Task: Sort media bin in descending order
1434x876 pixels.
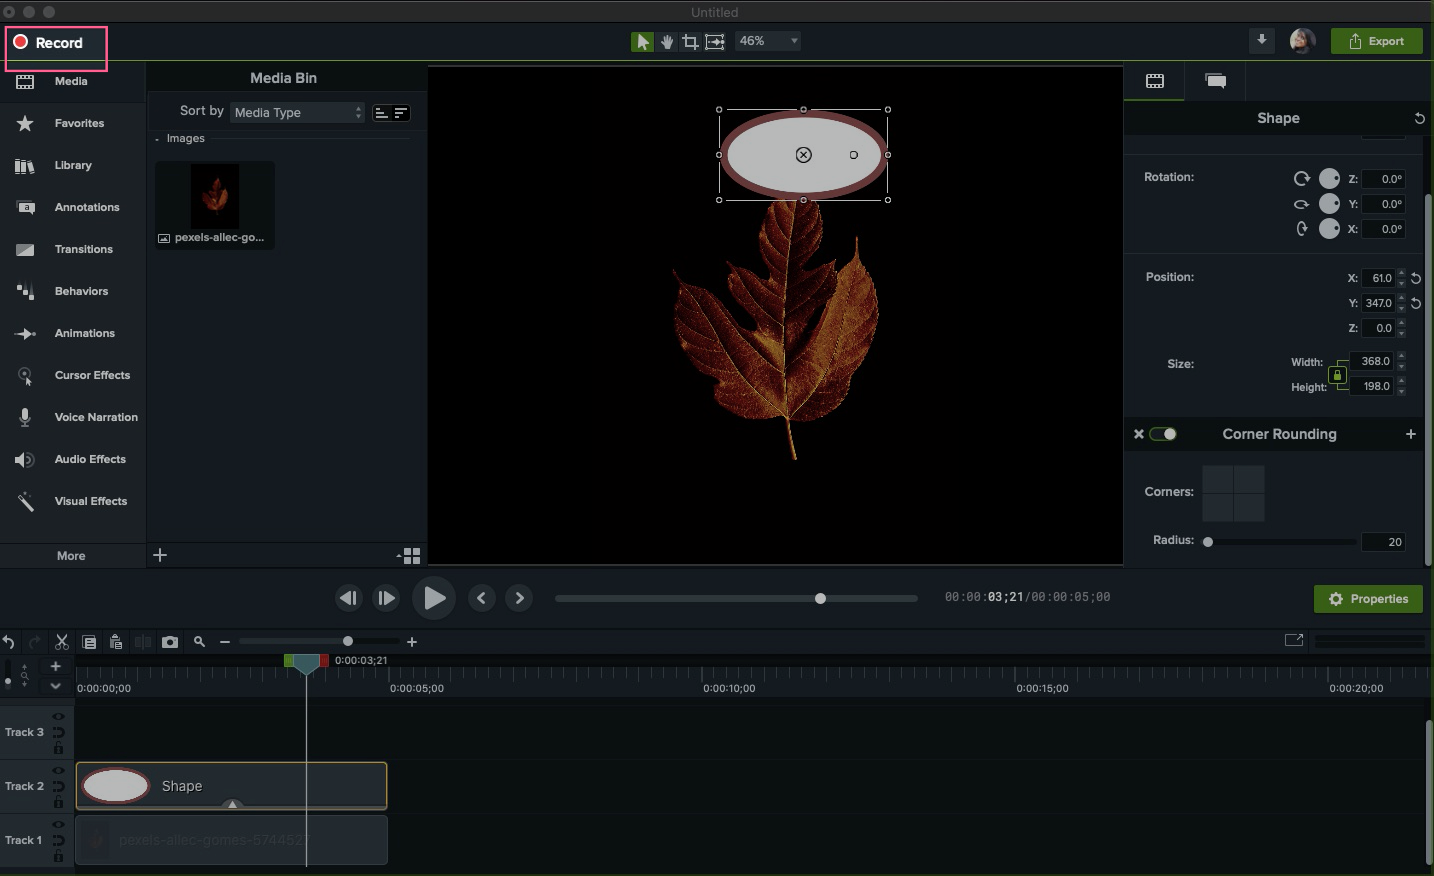Action: (x=401, y=113)
